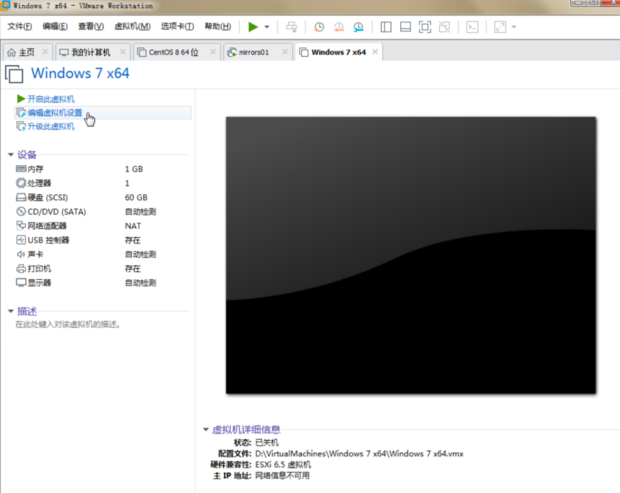Click the green power-on play toolbar icon
Viewport: 620px width, 493px height.
(253, 27)
